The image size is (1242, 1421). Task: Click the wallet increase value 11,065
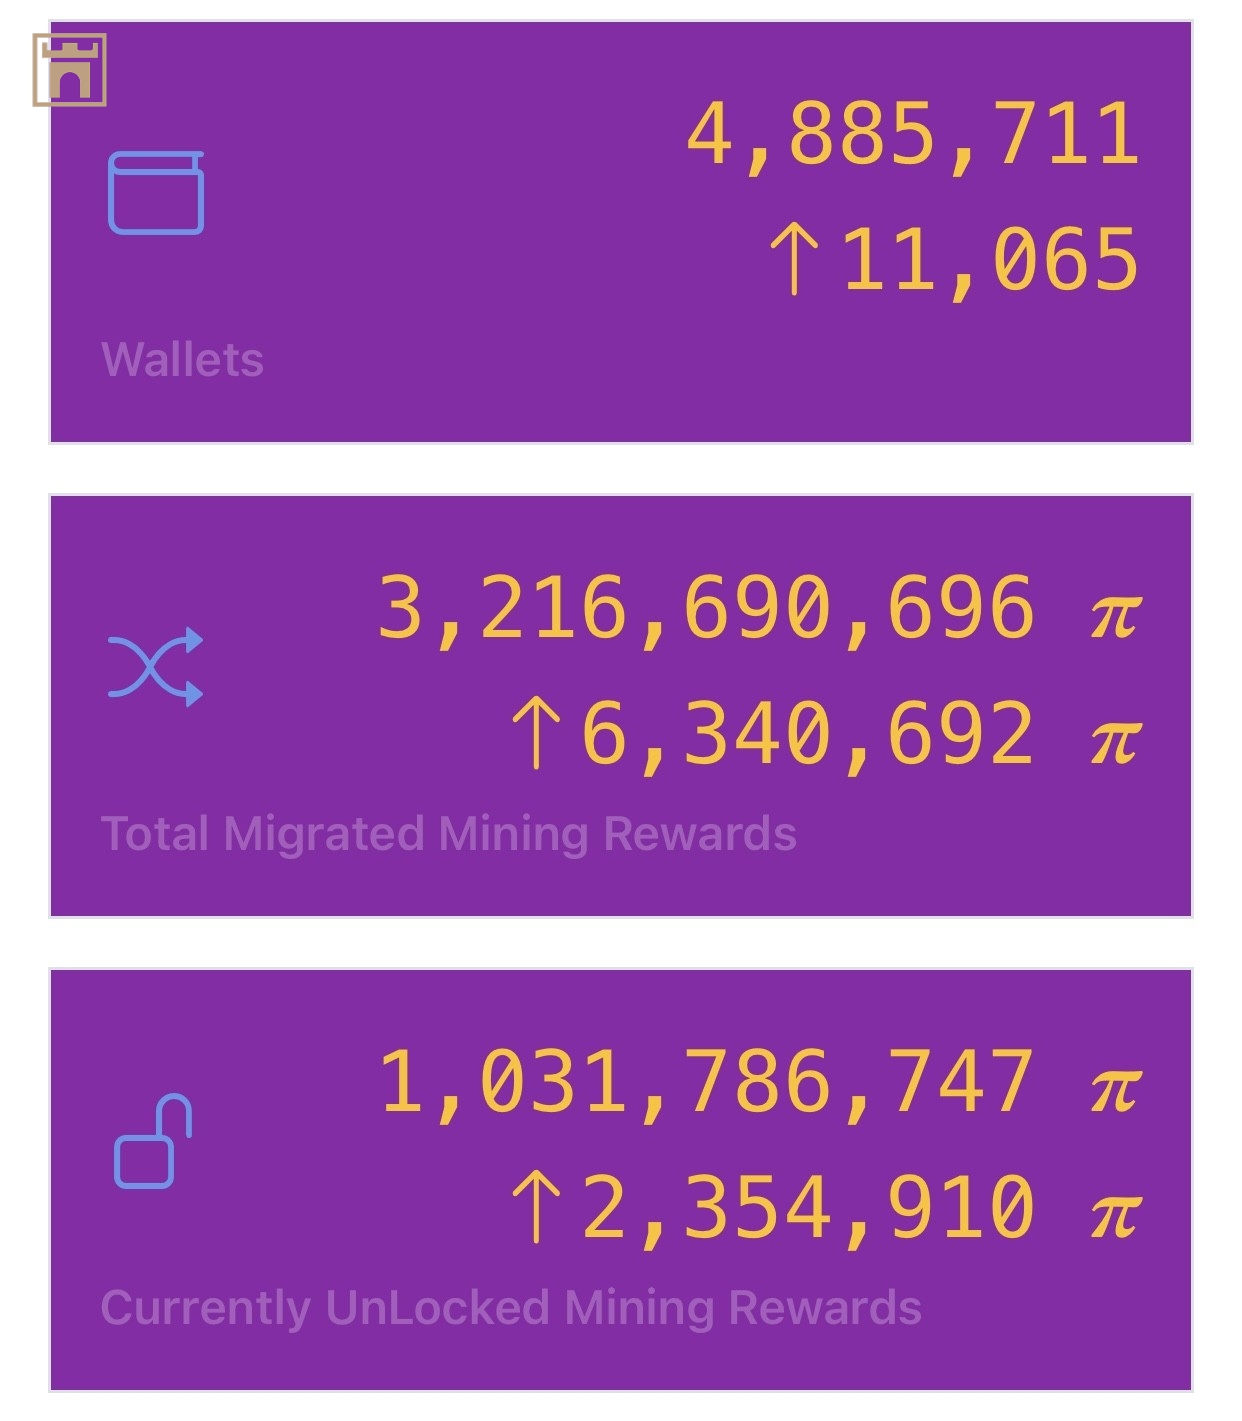point(990,260)
